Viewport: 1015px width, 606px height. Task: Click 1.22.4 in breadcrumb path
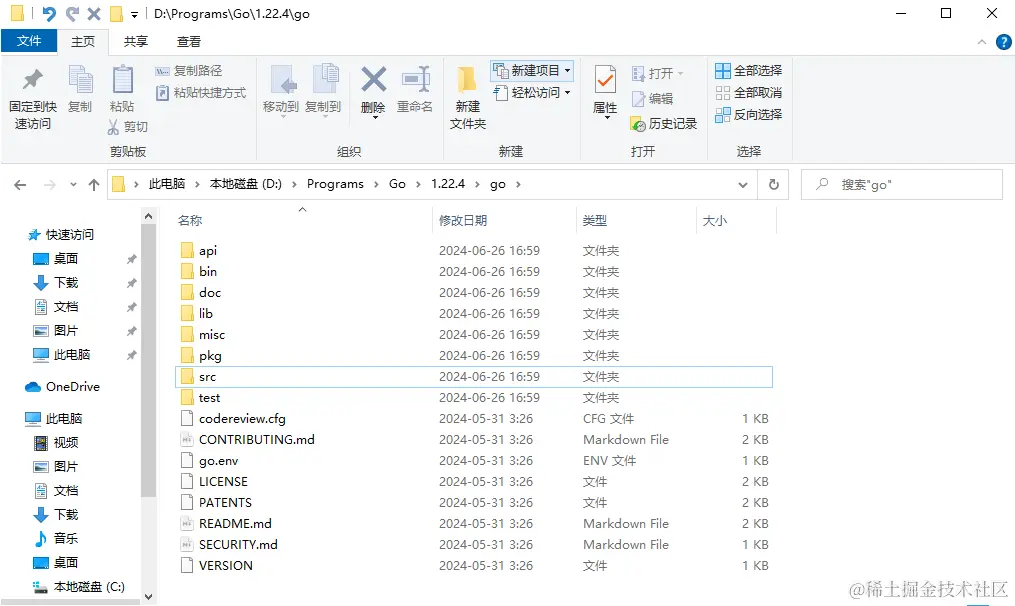click(x=448, y=184)
